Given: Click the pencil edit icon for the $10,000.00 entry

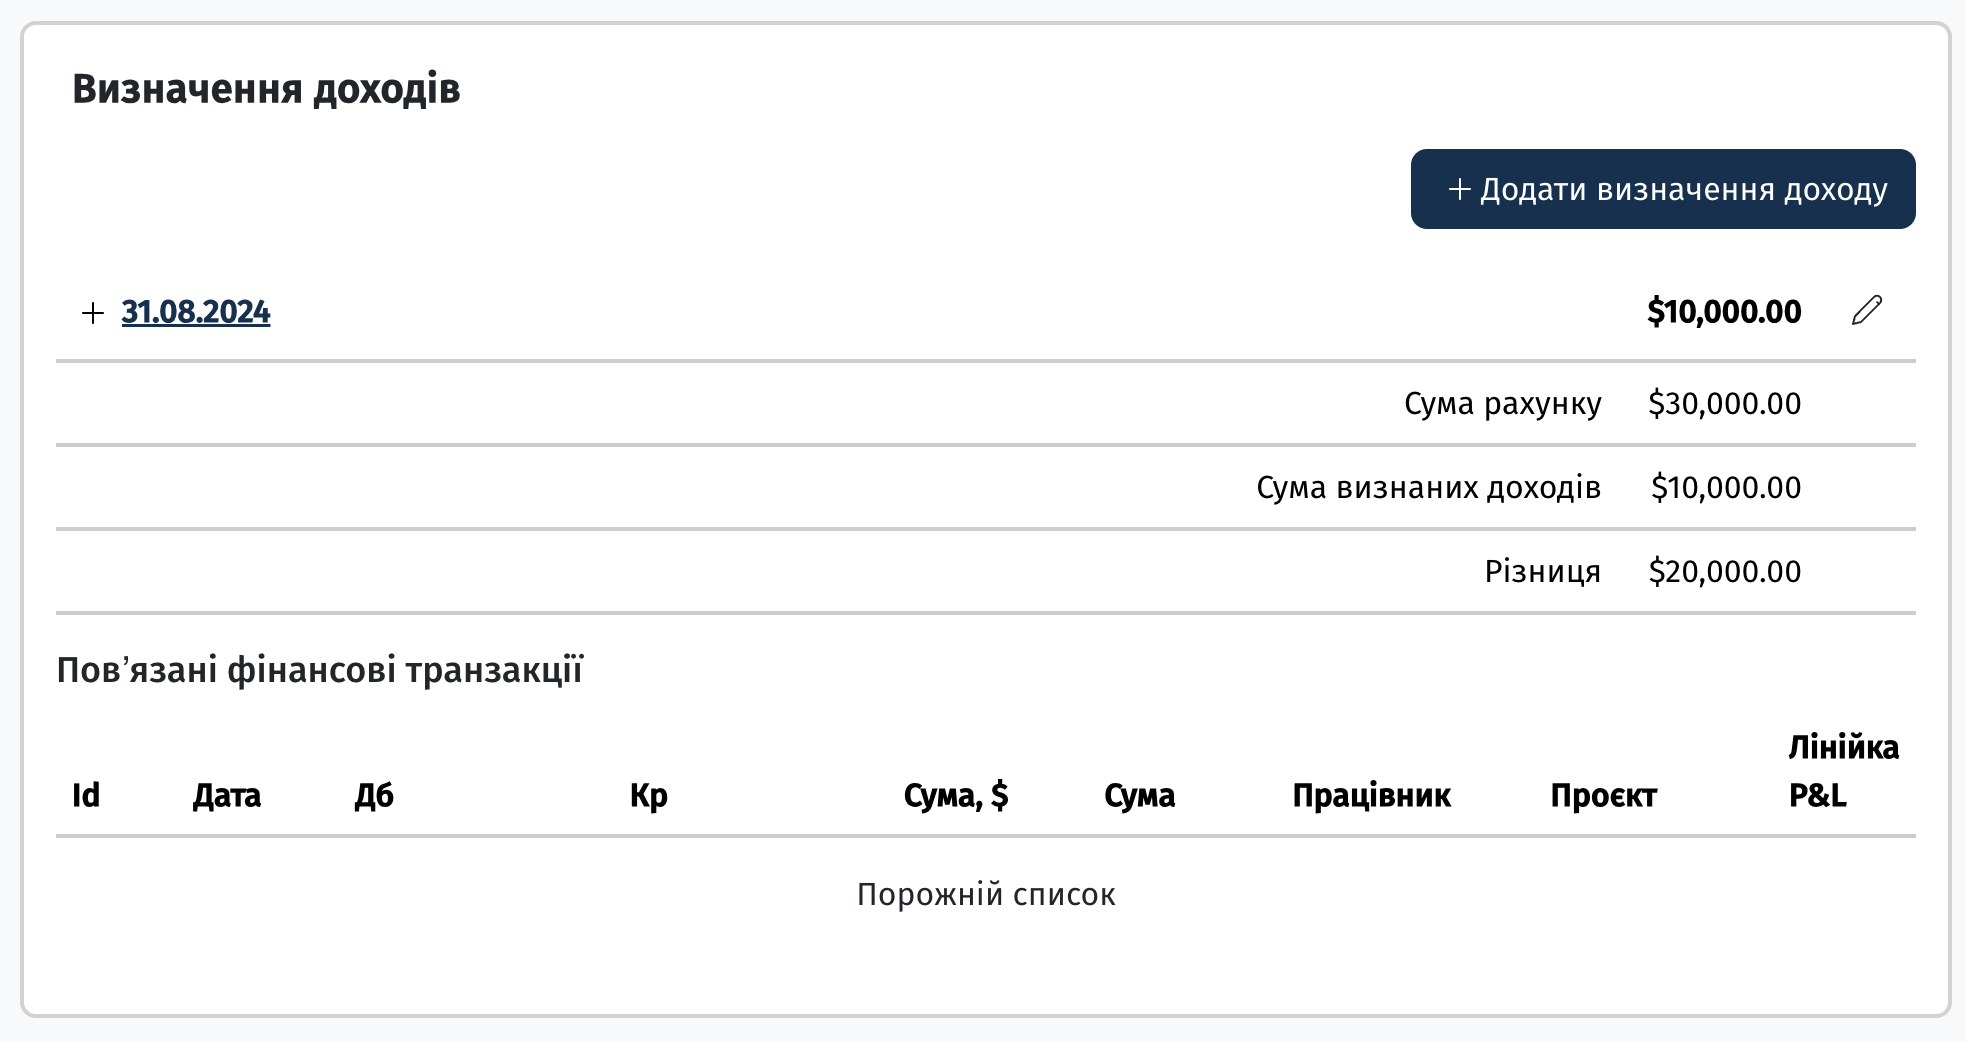Looking at the screenshot, I should coord(1867,311).
